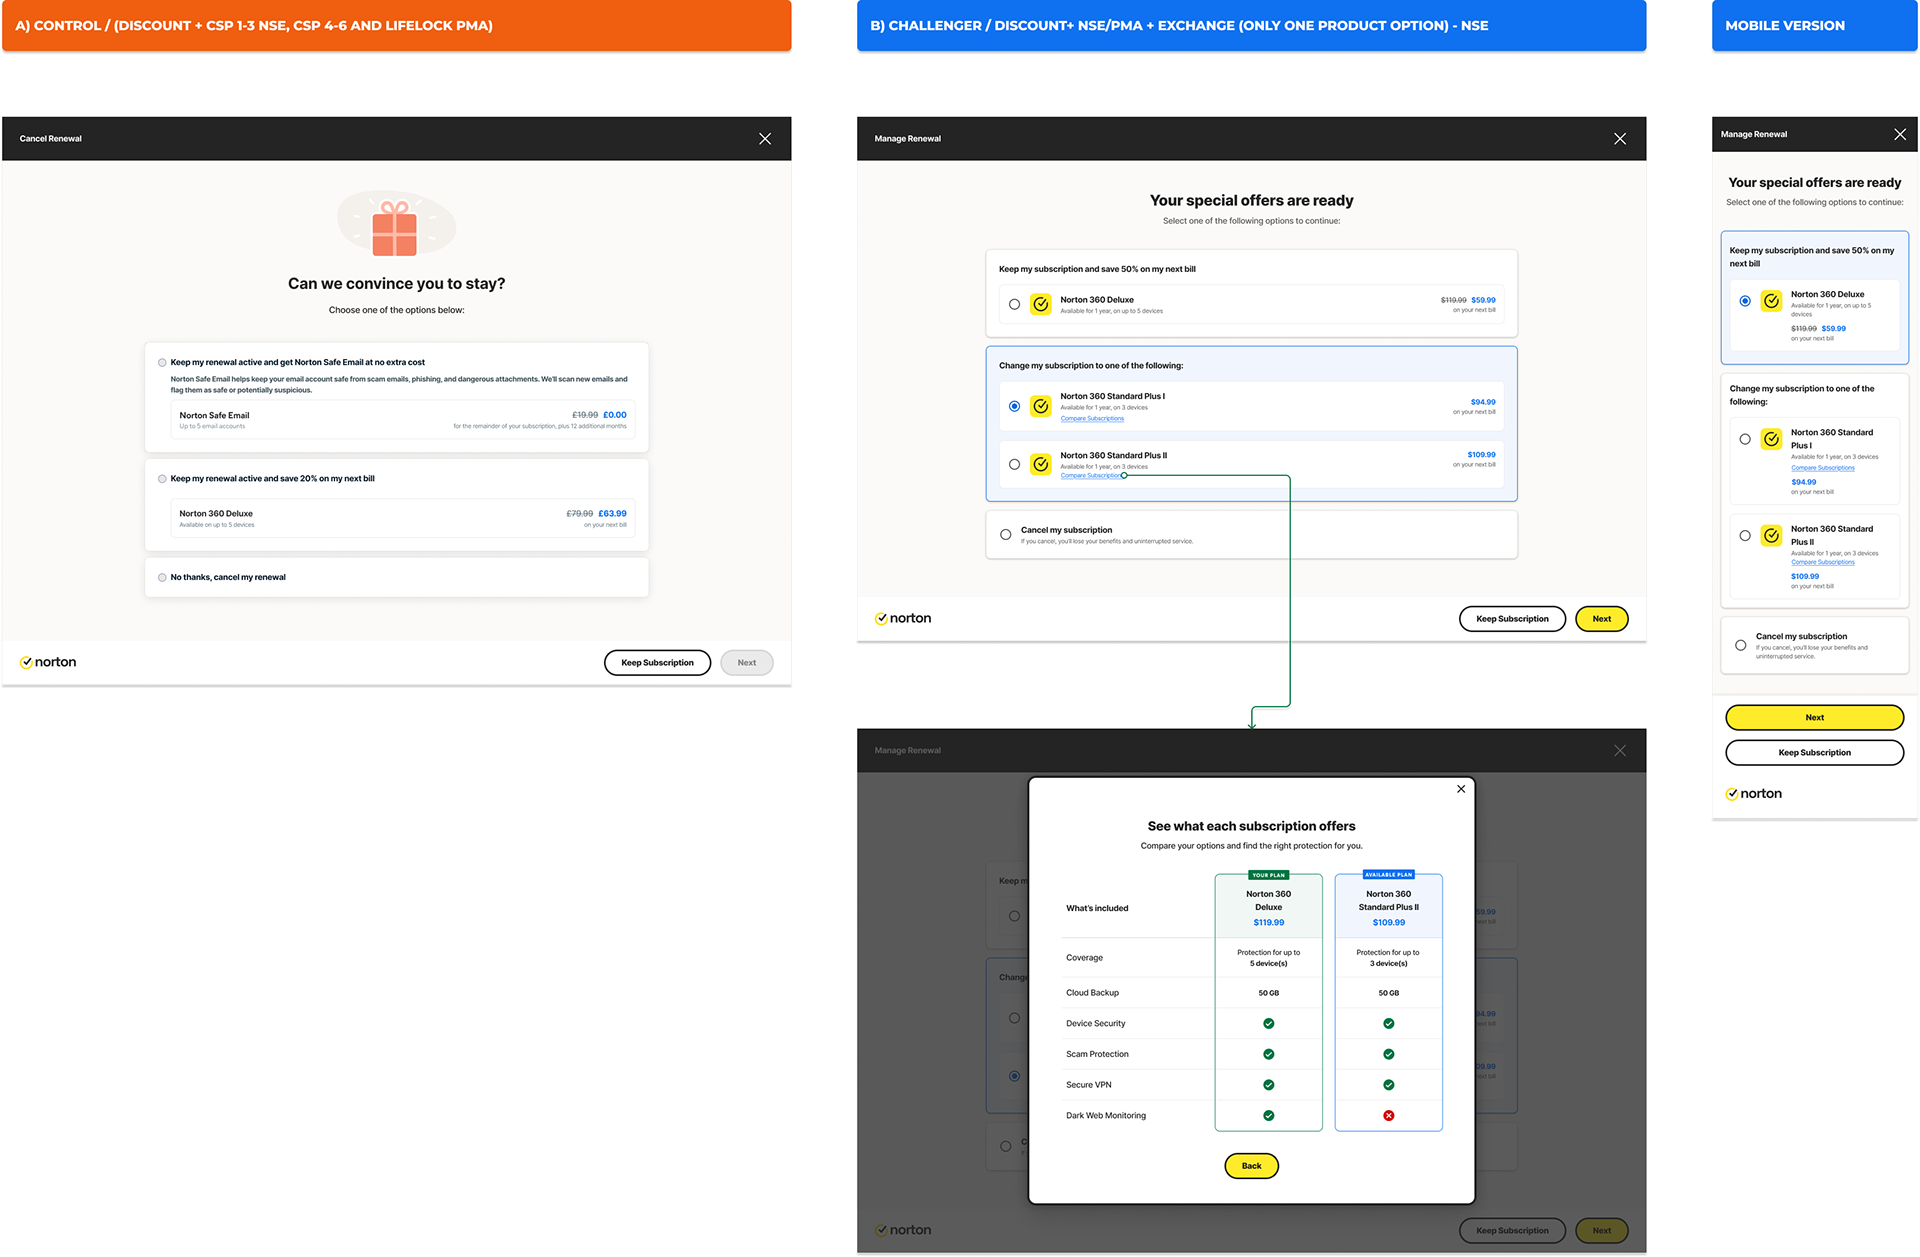Select Norton Safe Email at no extra cost option
The height and width of the screenshot is (1257, 1920).
pyautogui.click(x=162, y=363)
